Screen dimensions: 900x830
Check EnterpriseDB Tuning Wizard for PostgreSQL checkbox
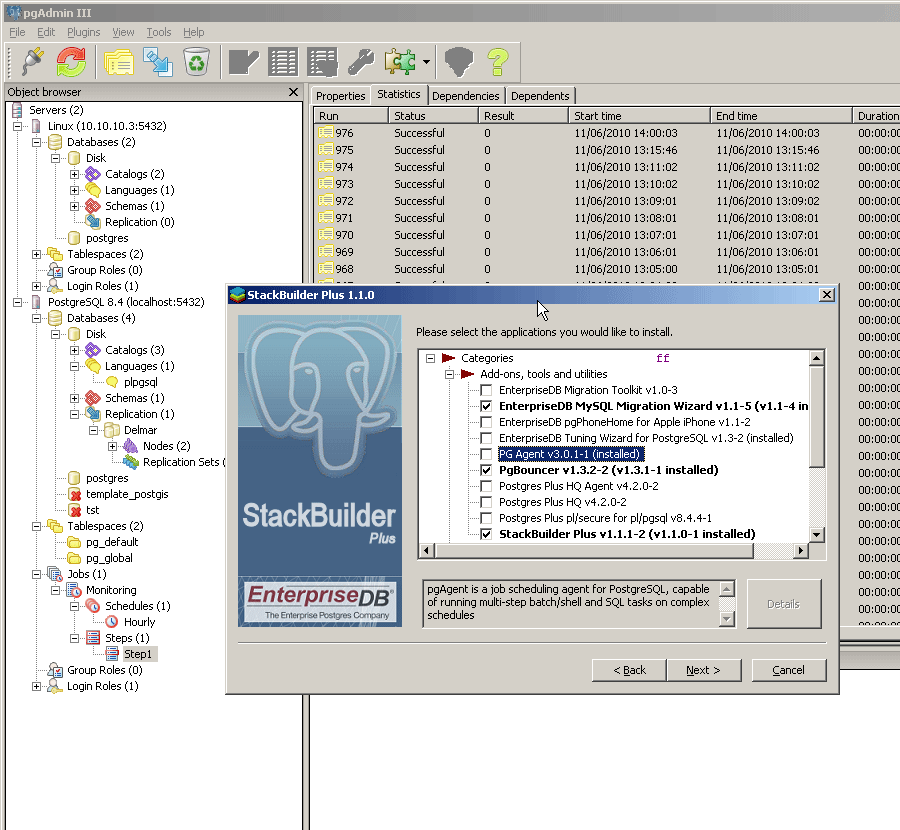(486, 439)
